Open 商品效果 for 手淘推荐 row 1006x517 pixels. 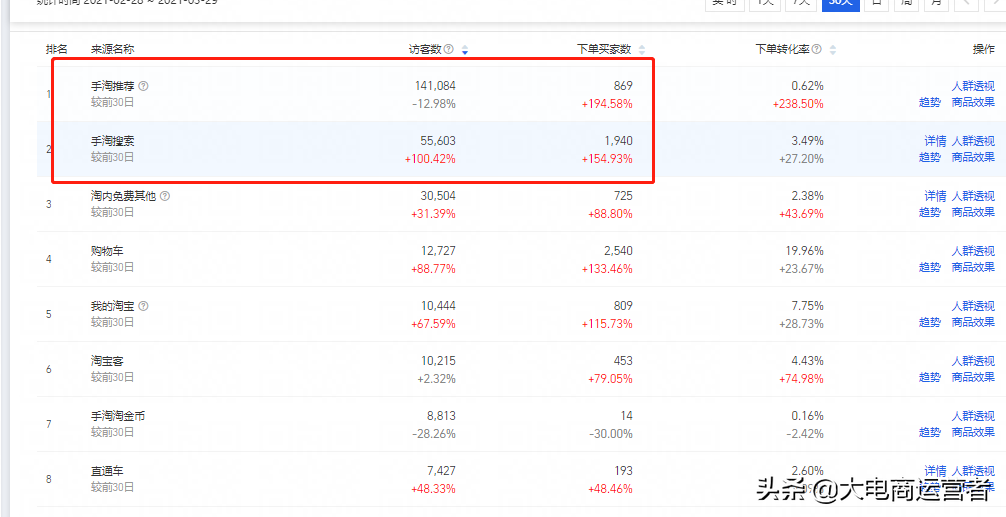coord(973,102)
